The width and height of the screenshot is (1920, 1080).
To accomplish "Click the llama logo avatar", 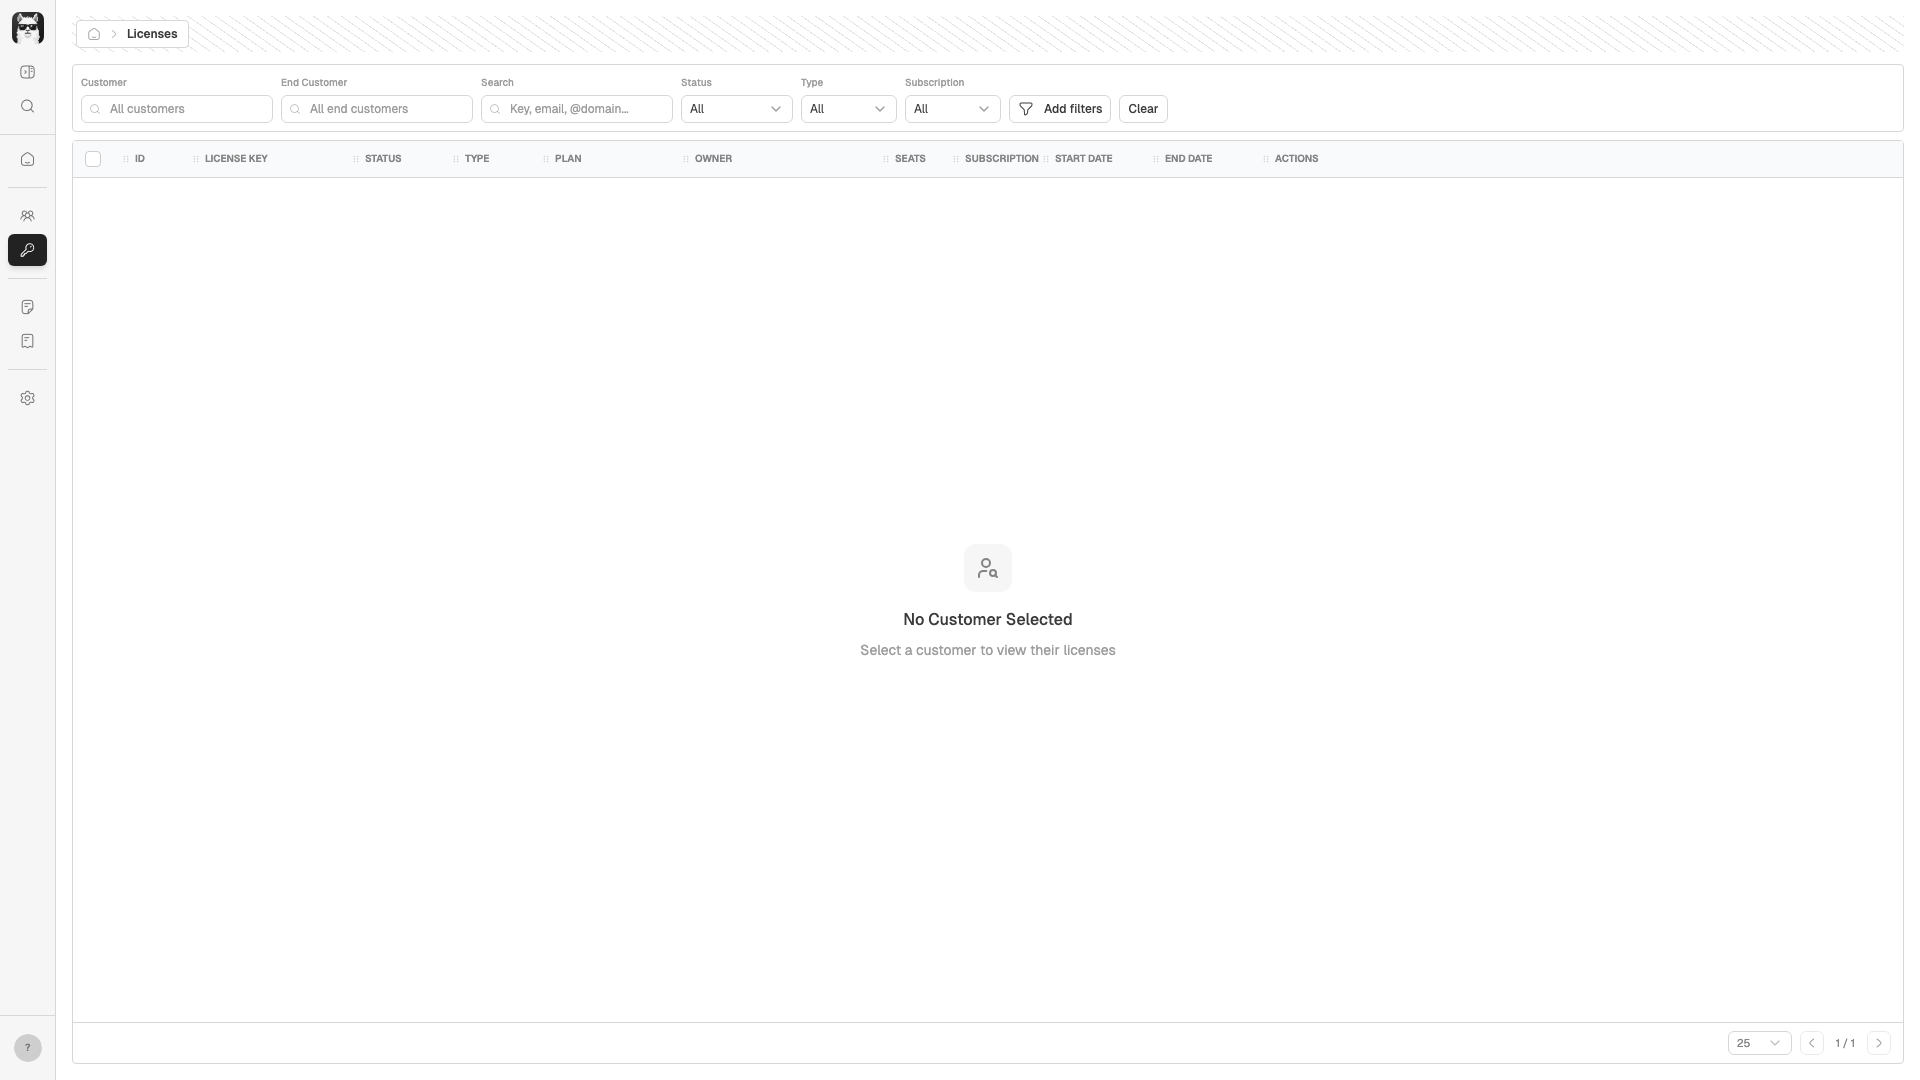I will coord(27,28).
